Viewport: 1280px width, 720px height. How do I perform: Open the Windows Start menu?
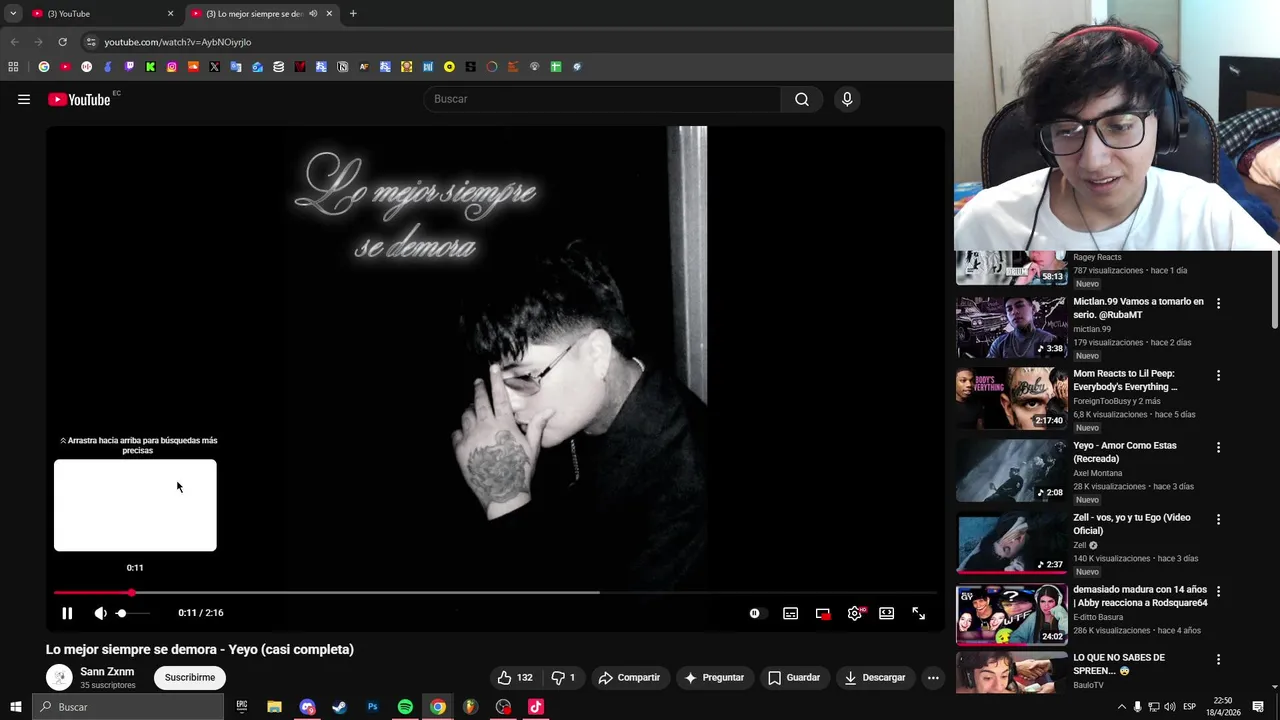tap(15, 707)
